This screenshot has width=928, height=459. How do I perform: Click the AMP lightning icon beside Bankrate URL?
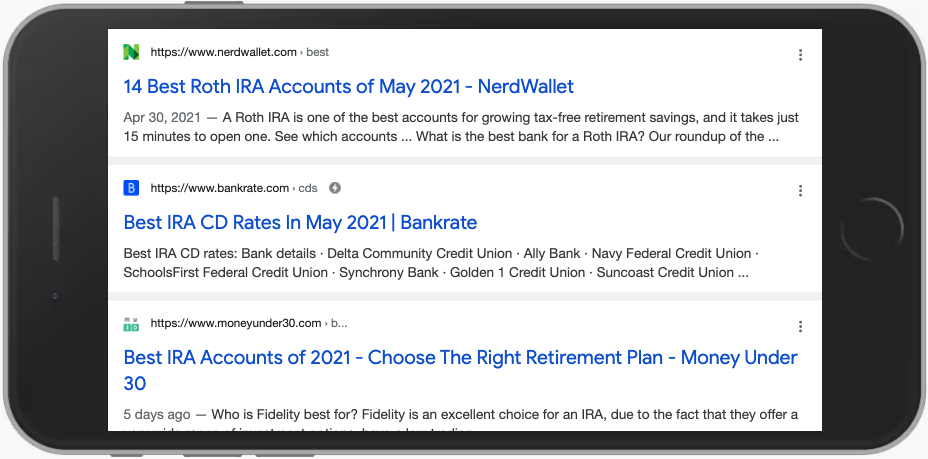[335, 188]
